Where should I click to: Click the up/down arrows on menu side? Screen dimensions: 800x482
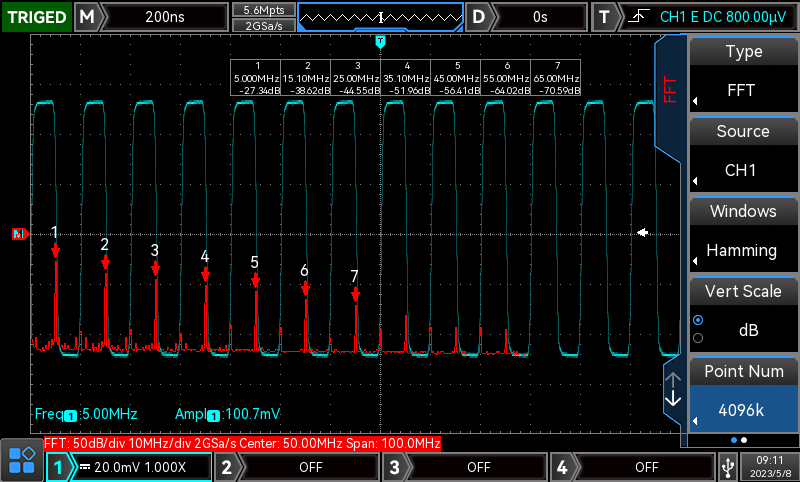pos(673,389)
